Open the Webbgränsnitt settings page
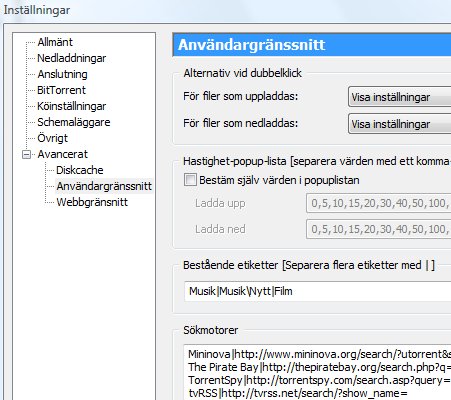Screen dimensions: 451x400 pos(92,202)
